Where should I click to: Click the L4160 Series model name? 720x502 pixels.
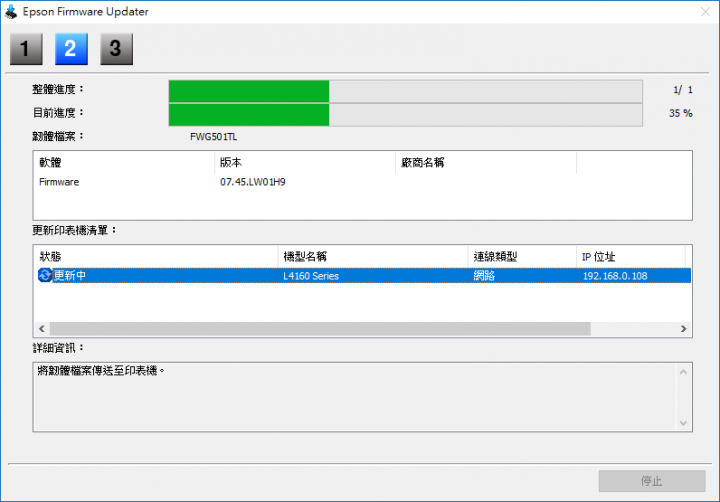pos(311,276)
